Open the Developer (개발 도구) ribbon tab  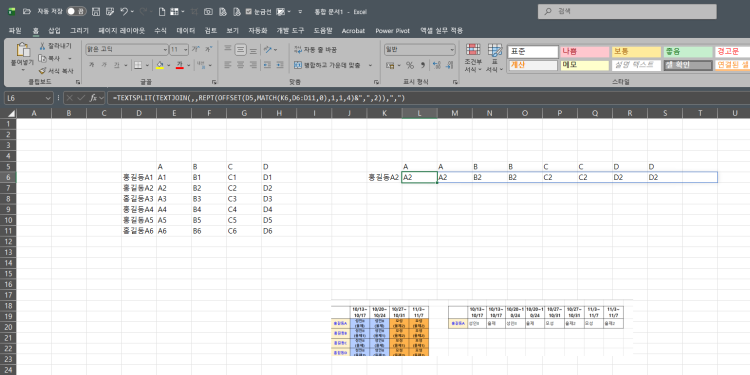point(290,31)
